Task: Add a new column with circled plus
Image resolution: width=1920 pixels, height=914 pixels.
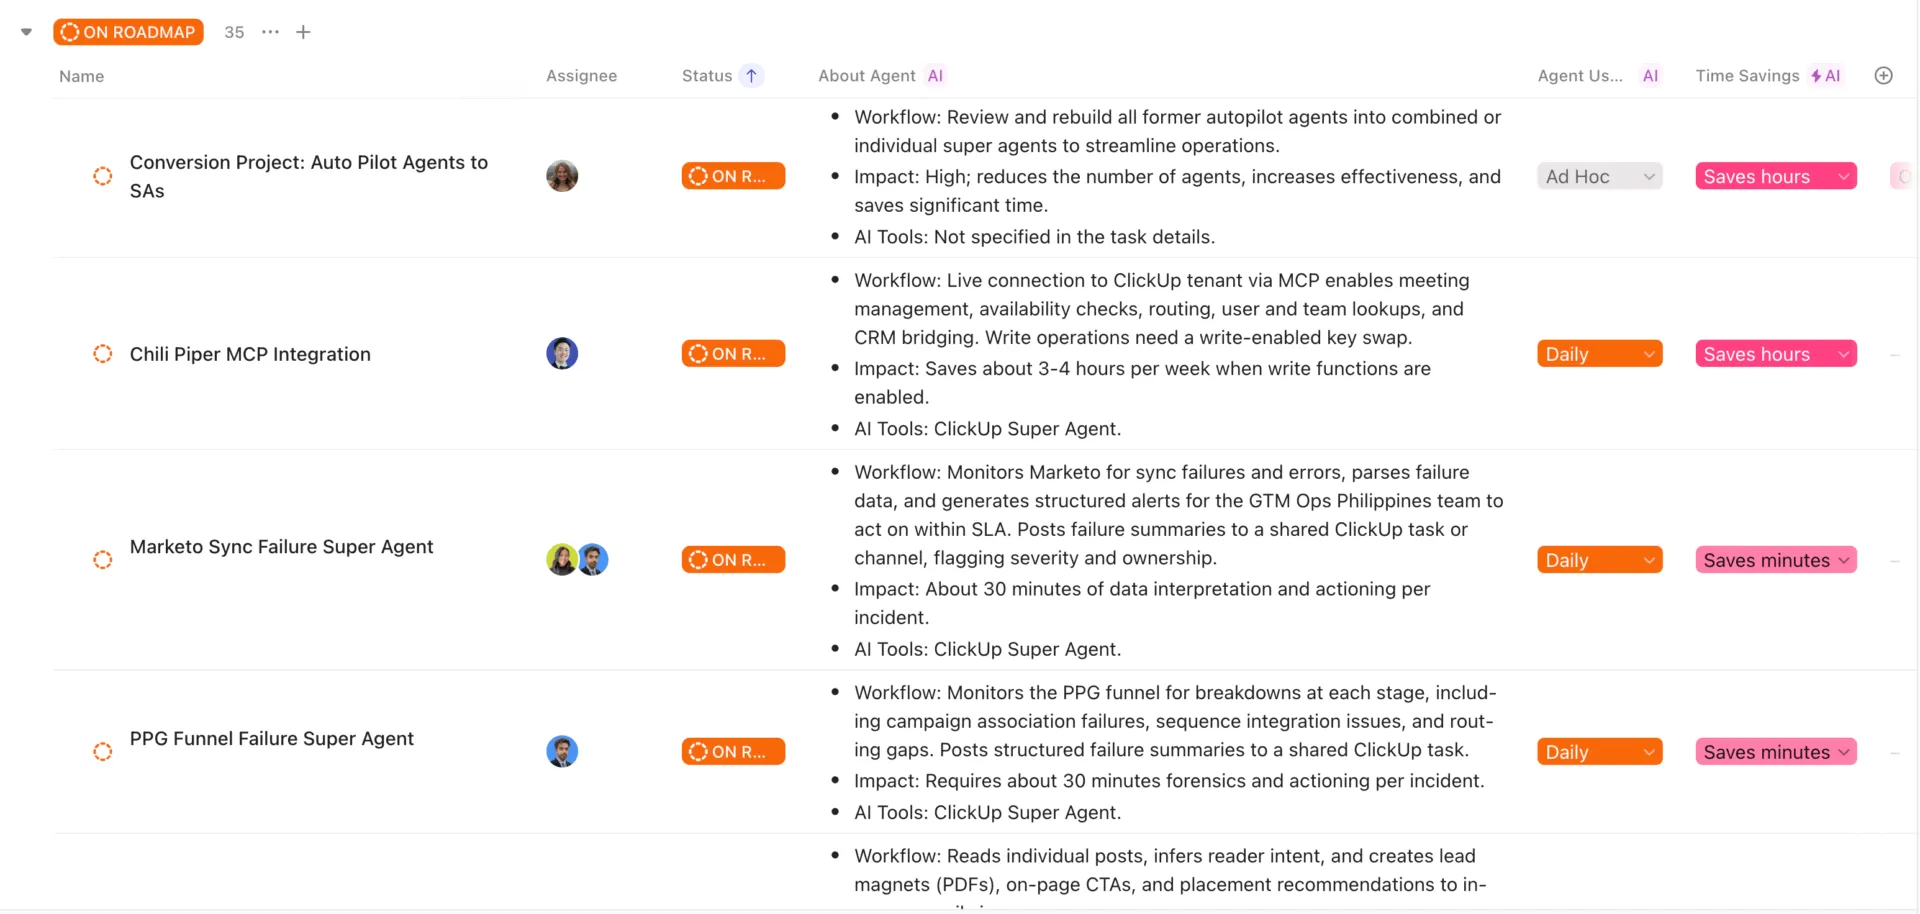Action: (1883, 76)
